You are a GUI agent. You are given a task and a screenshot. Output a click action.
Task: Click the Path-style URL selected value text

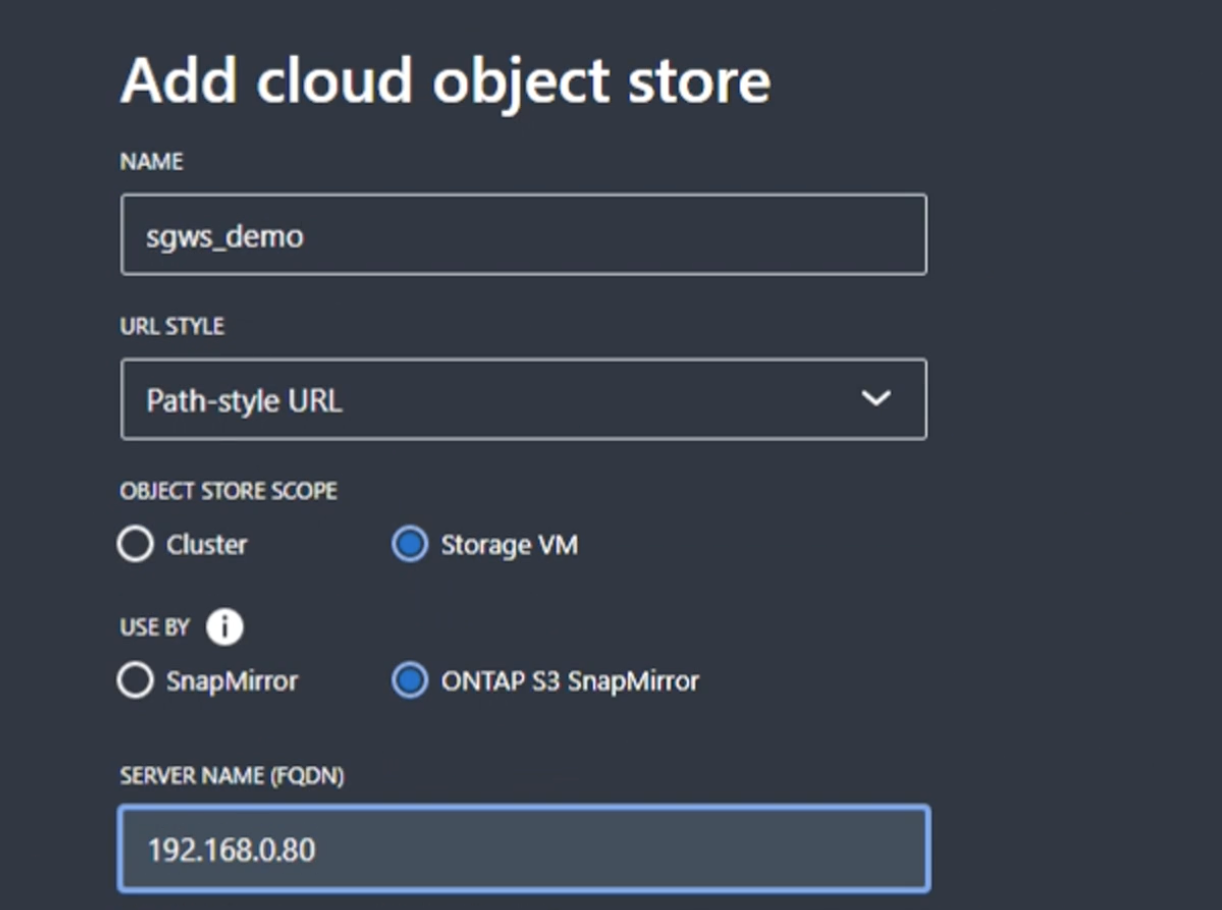coord(244,401)
